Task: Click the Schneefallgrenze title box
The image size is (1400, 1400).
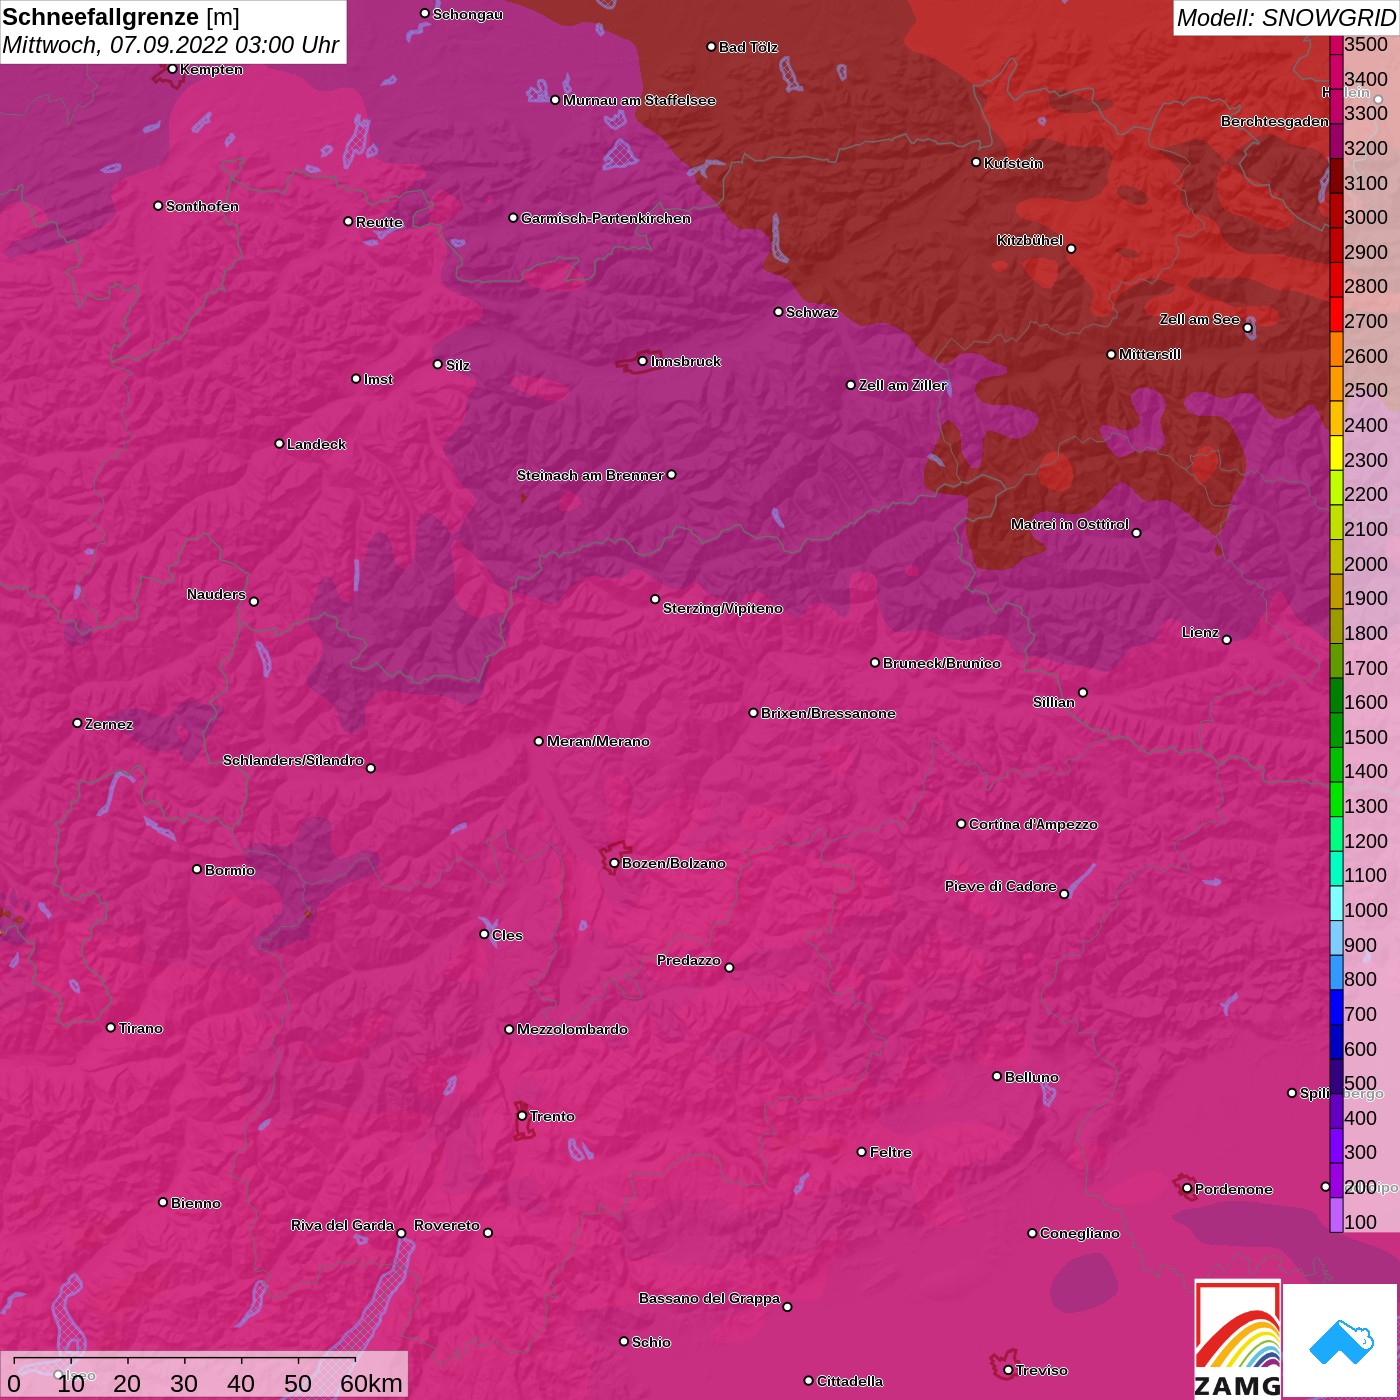Action: 173,31
